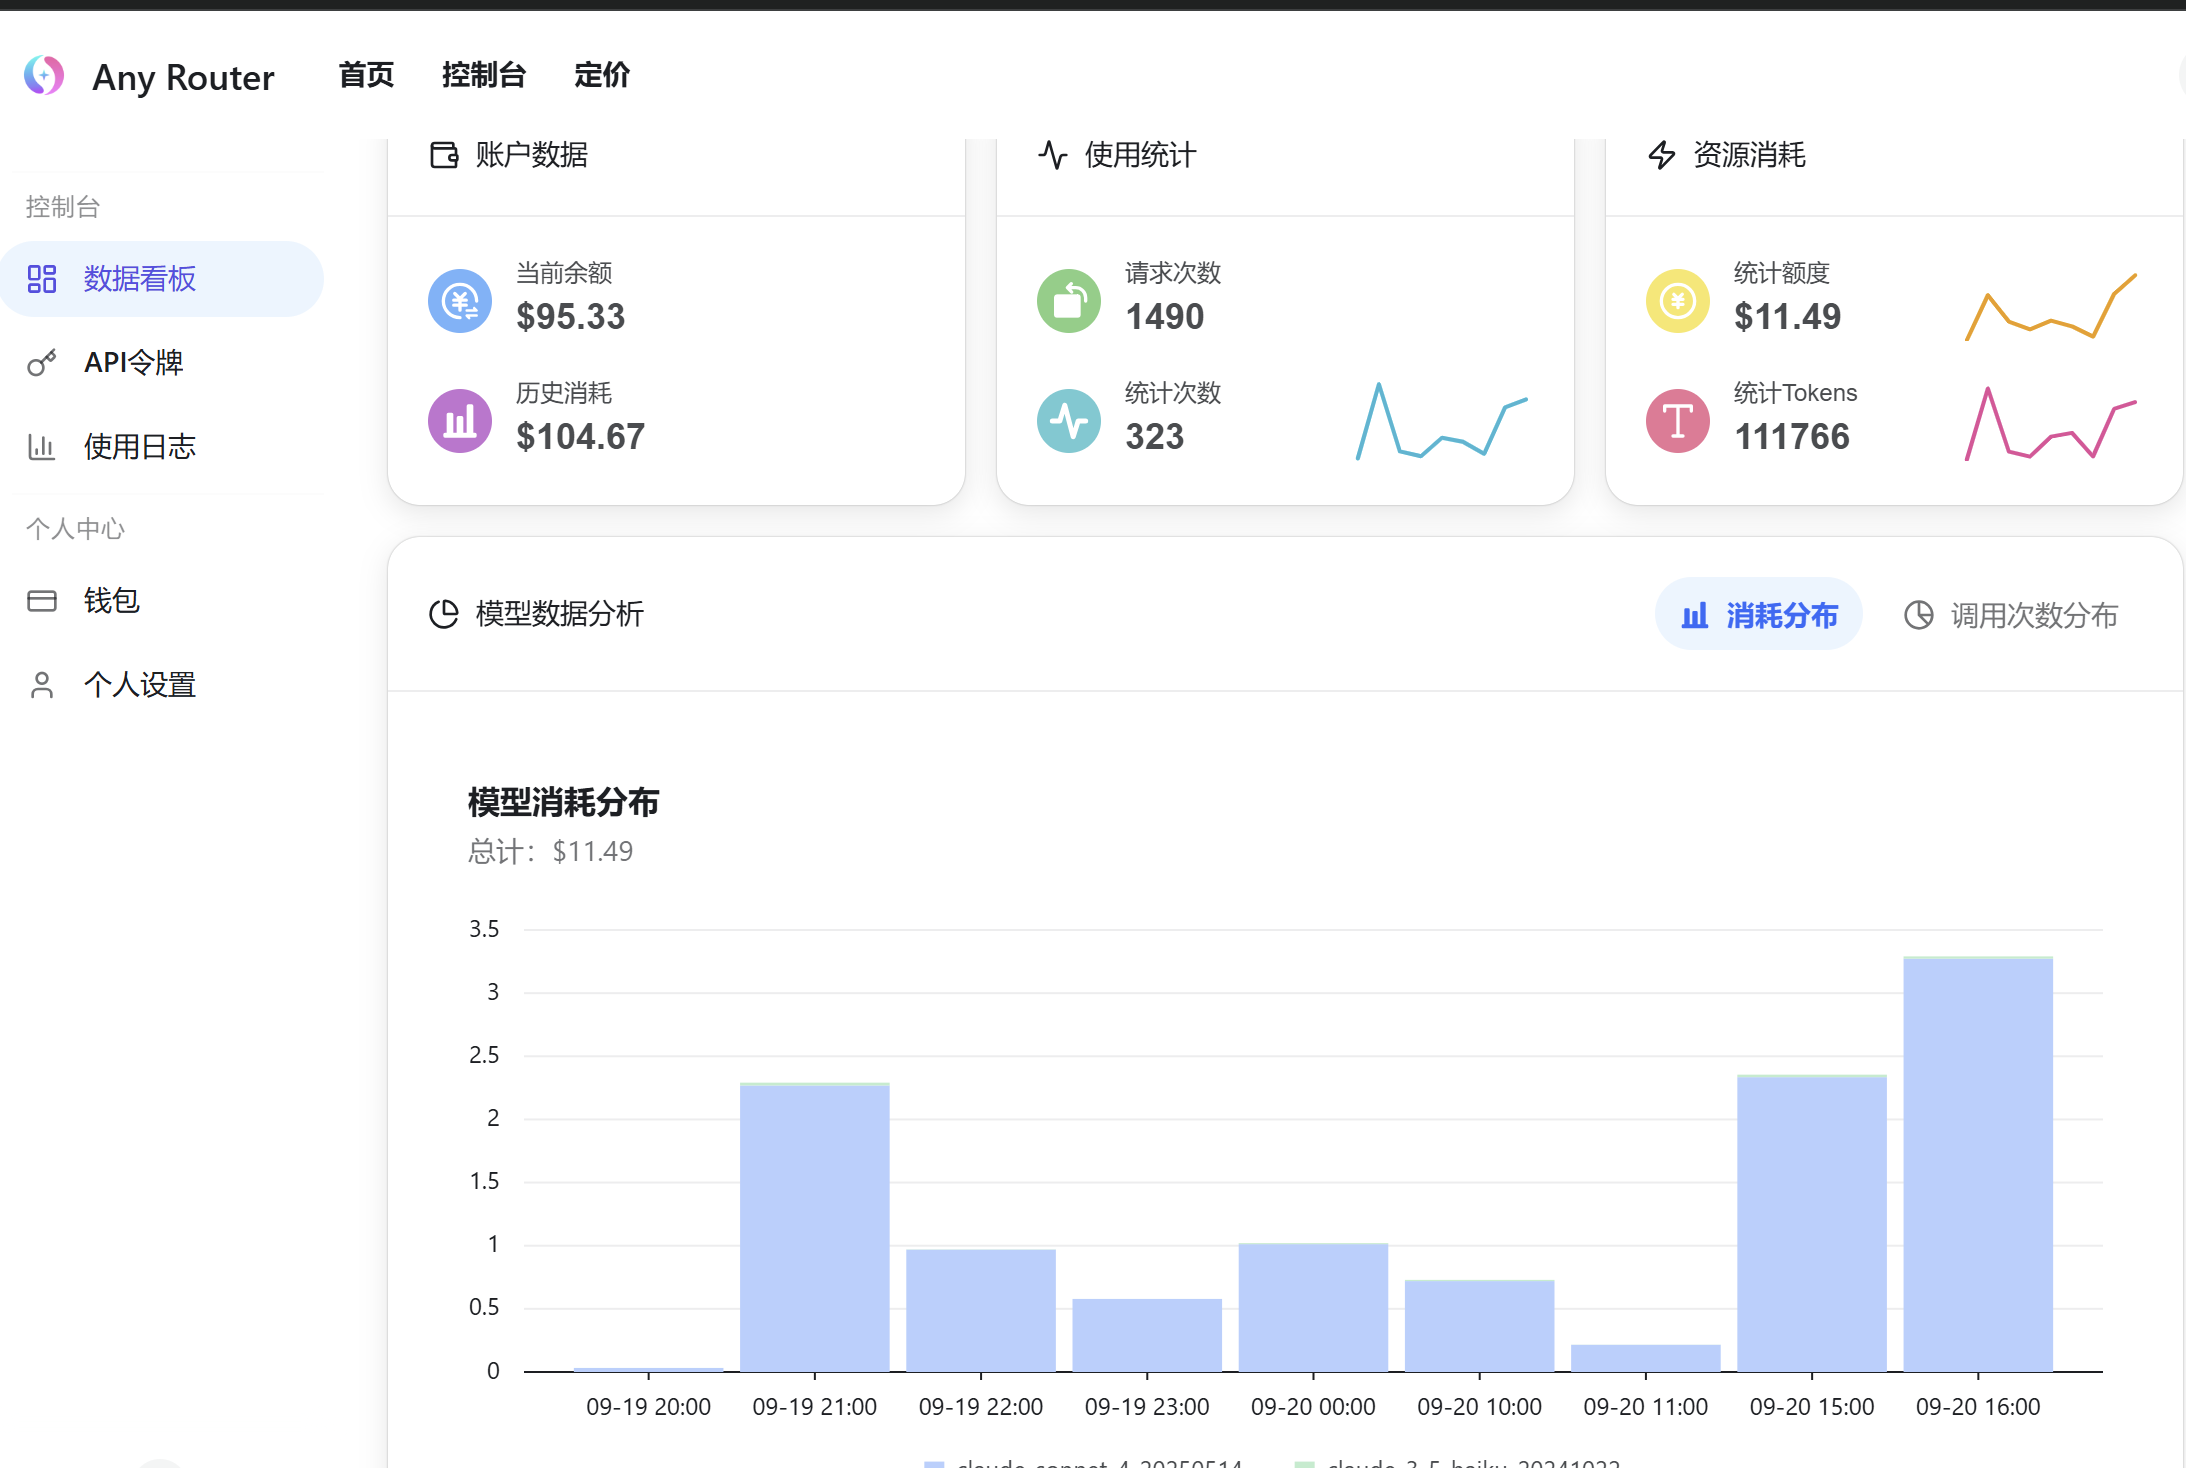Image resolution: width=2186 pixels, height=1468 pixels.
Task: Click the Any Router logo icon
Action: point(44,76)
